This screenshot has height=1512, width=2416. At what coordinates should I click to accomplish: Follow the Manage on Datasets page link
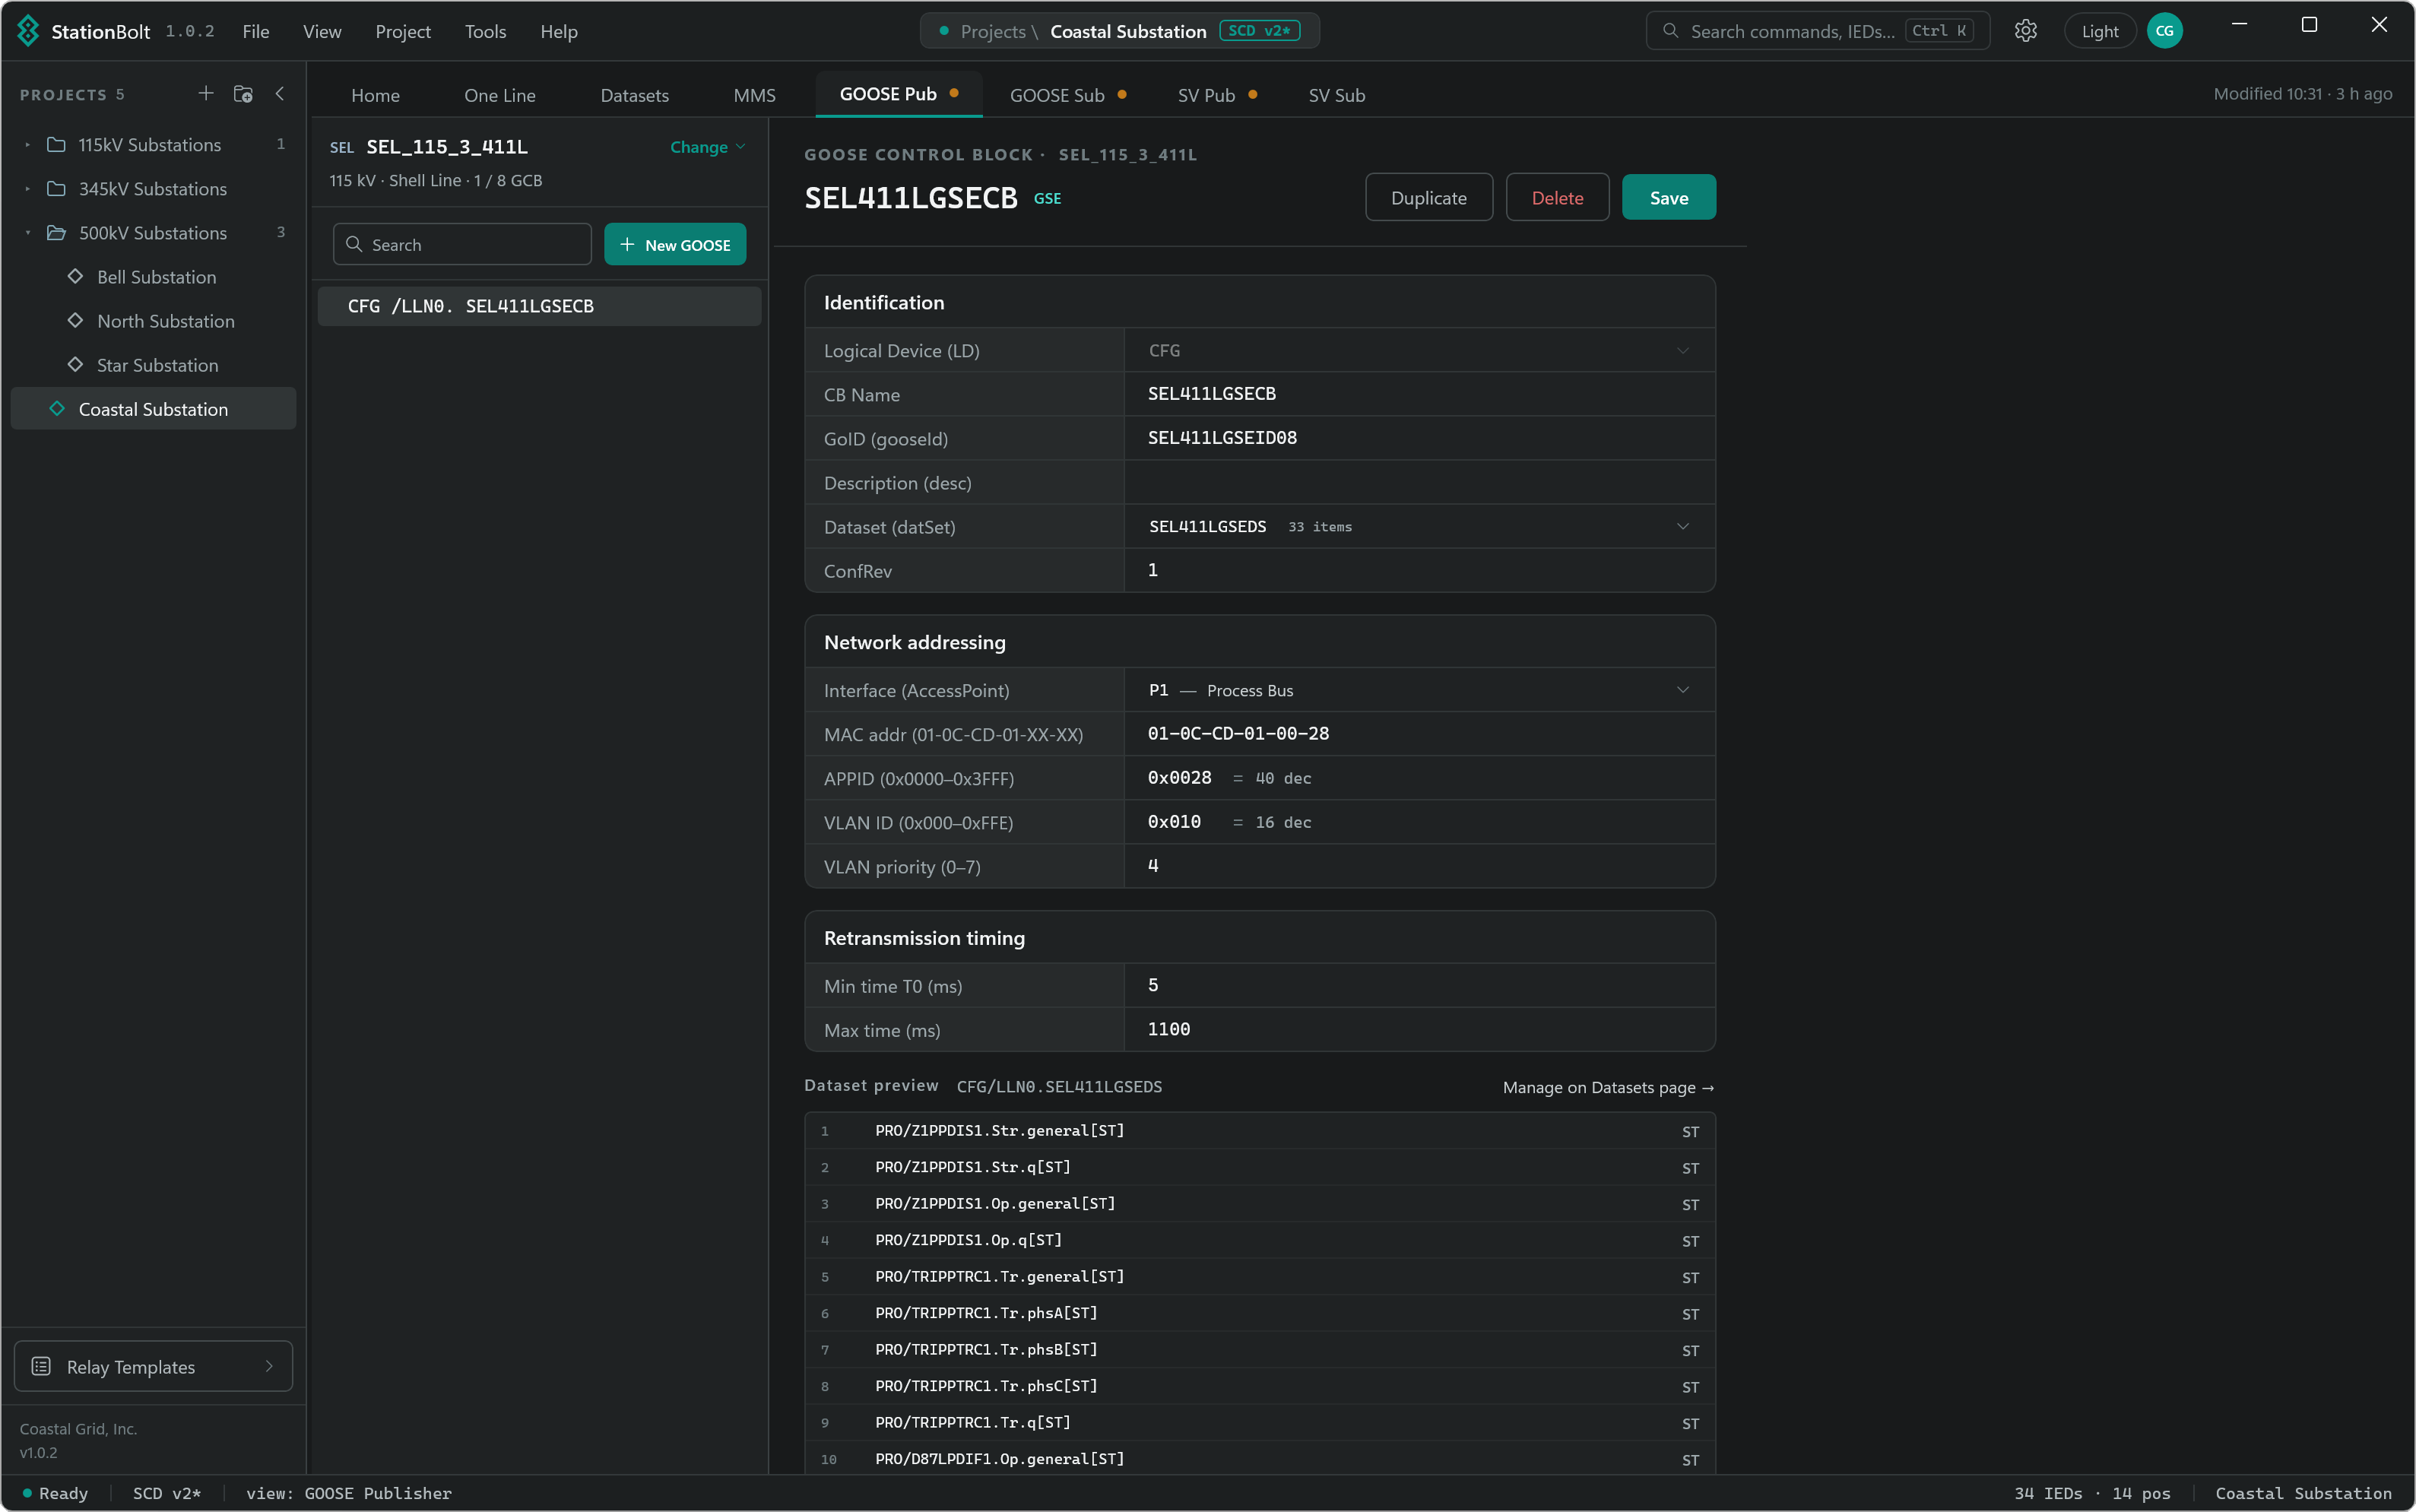coord(1609,1087)
